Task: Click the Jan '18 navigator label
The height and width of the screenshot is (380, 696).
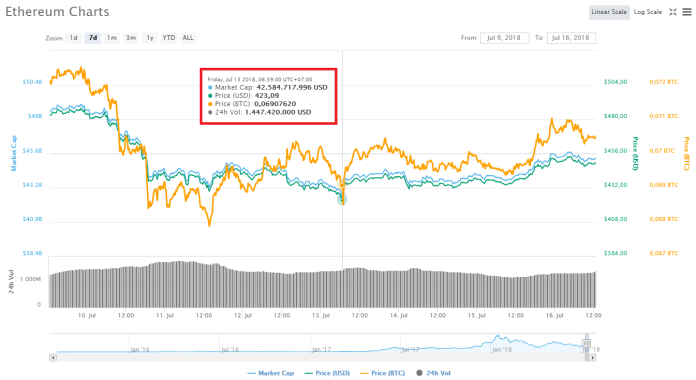Action: 502,349
